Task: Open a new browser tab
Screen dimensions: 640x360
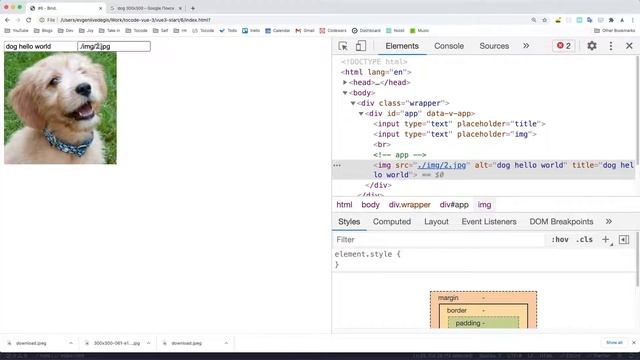Action: tap(193, 8)
